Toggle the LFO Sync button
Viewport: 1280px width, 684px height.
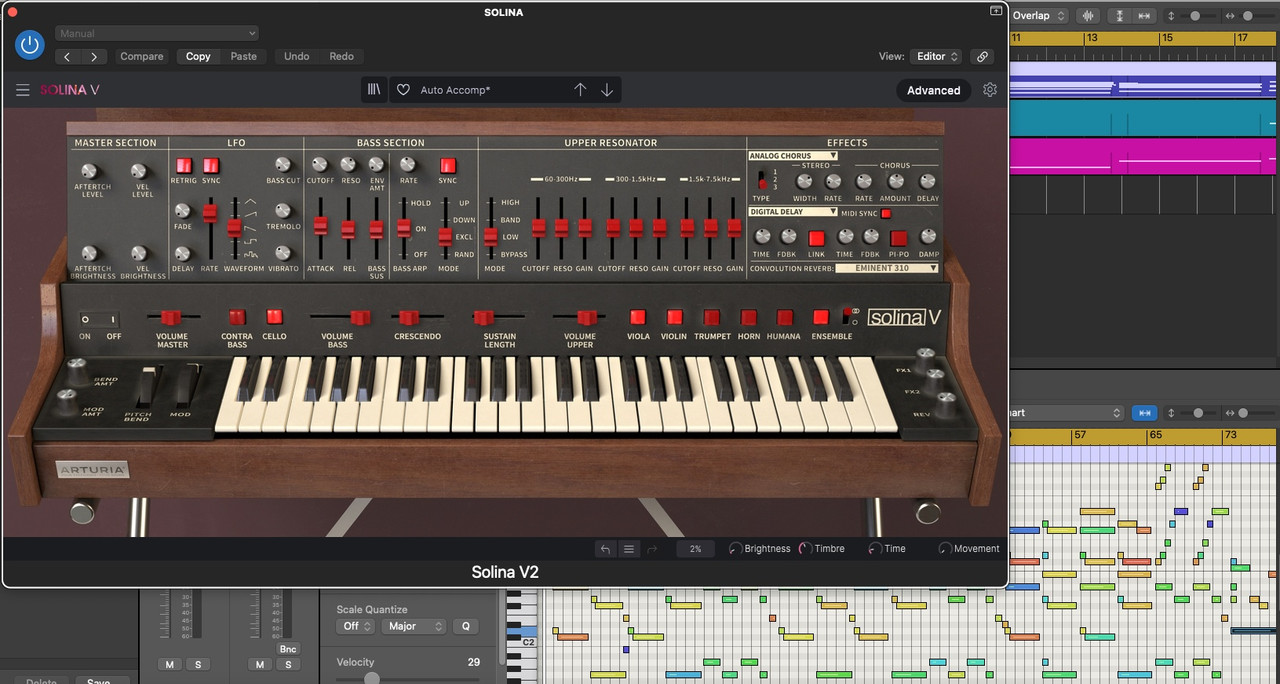coord(211,166)
